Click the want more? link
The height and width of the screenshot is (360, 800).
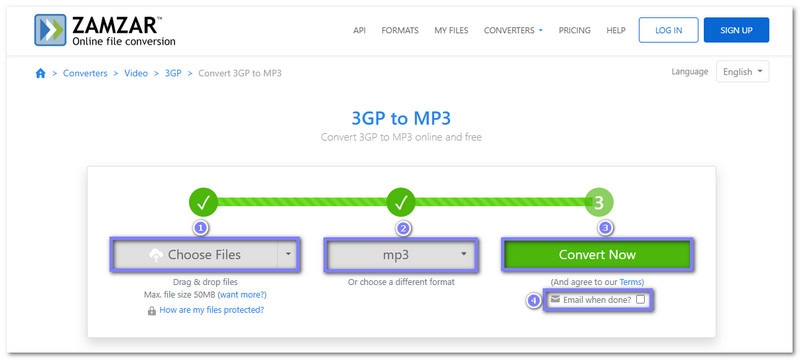242,295
